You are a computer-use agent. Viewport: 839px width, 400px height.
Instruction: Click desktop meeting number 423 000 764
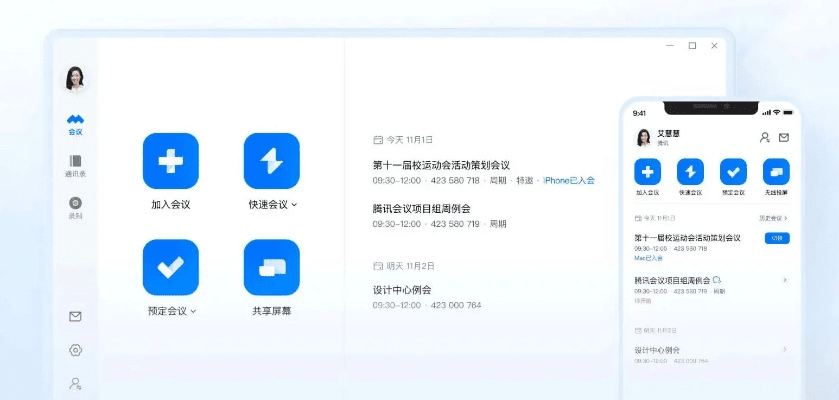click(456, 305)
